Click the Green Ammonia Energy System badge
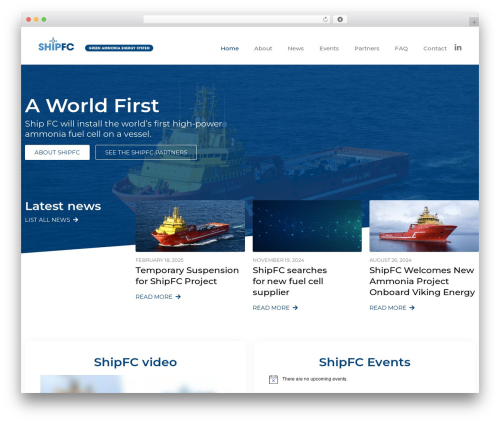Screen dimensions: 500x423 119,48
